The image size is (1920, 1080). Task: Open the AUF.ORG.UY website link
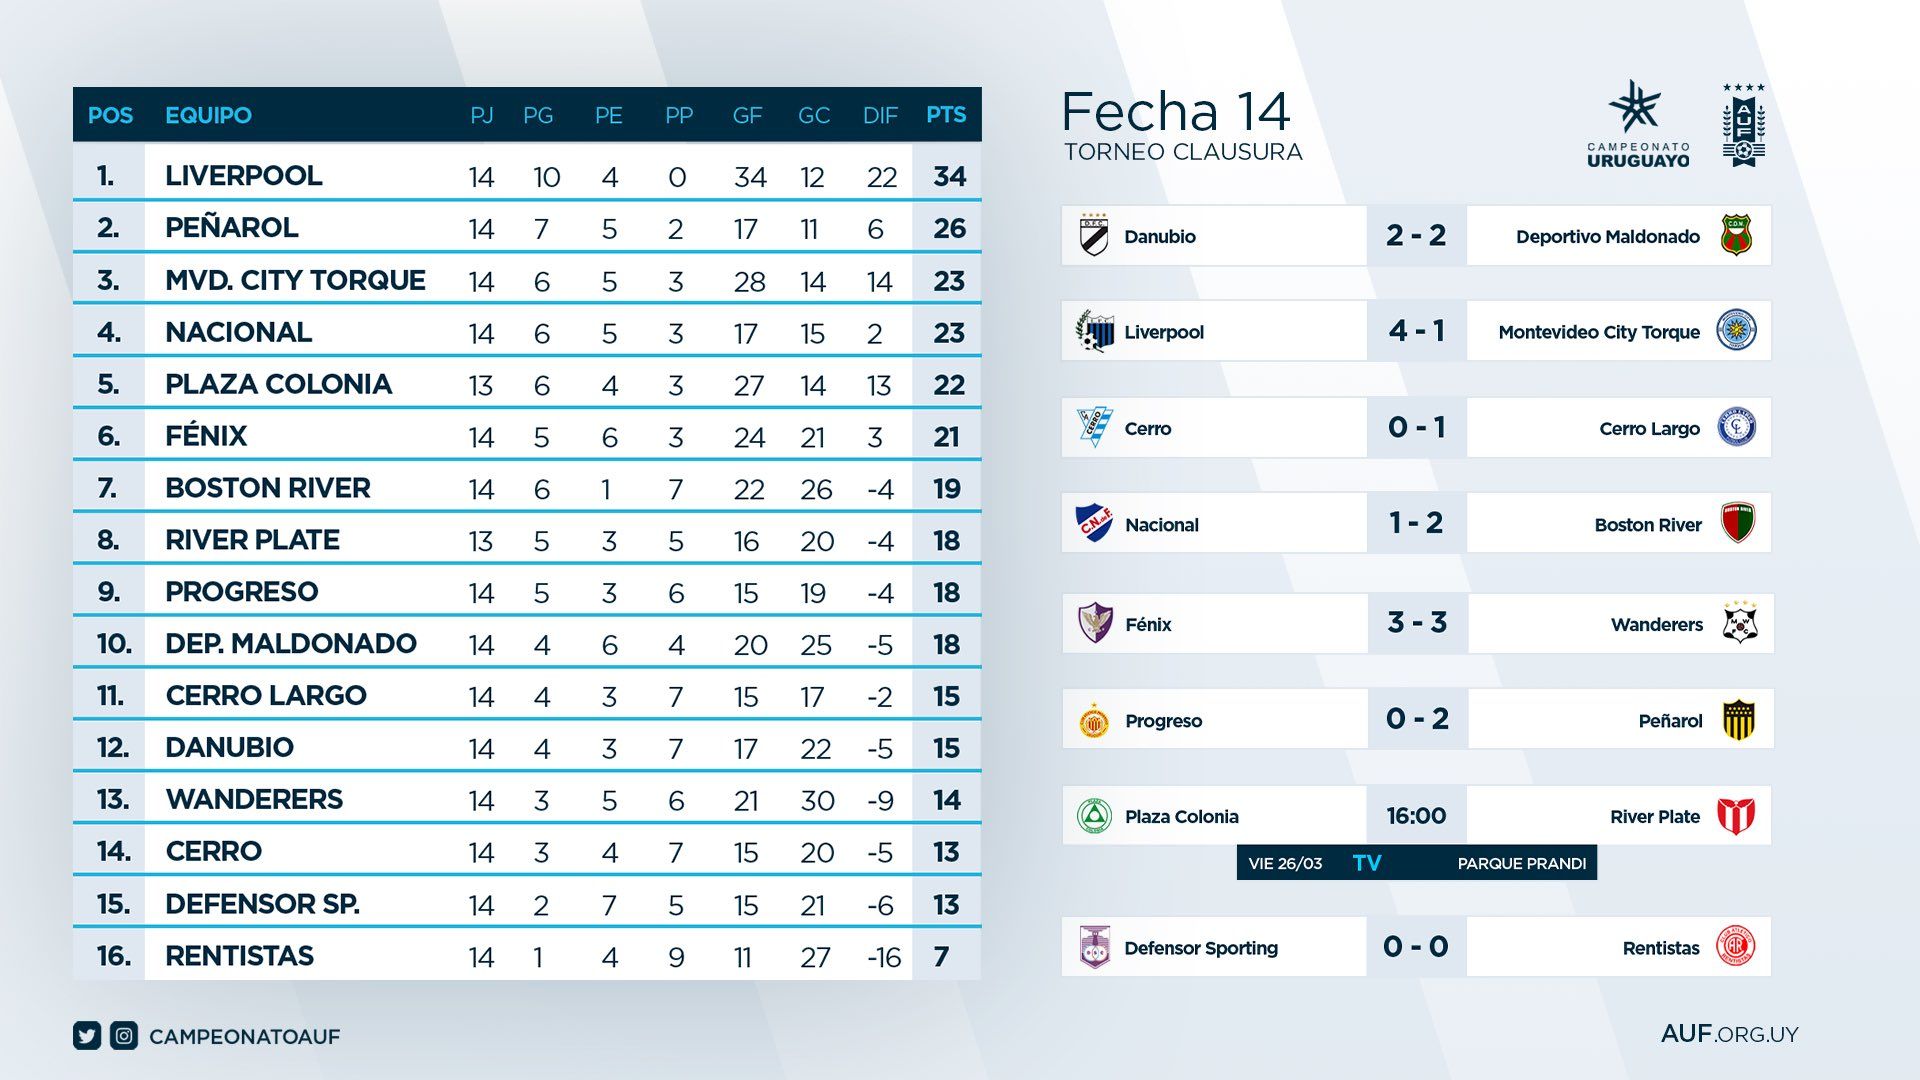click(1729, 1034)
